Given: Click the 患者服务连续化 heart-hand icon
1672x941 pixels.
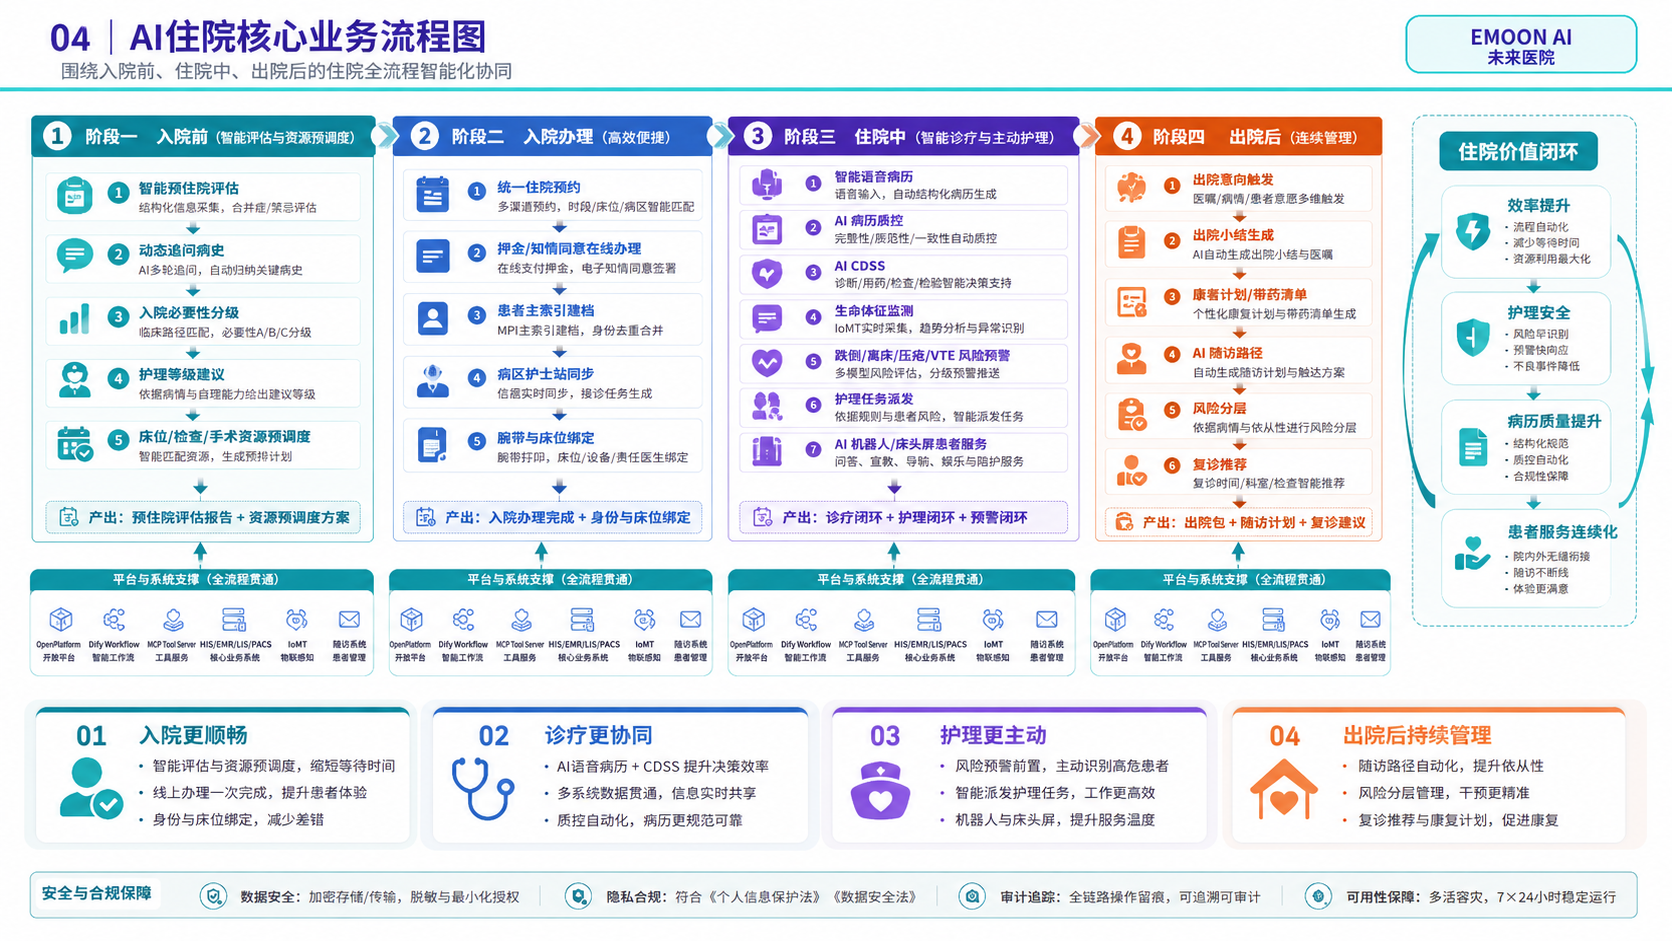Looking at the screenshot, I should point(1472,554).
